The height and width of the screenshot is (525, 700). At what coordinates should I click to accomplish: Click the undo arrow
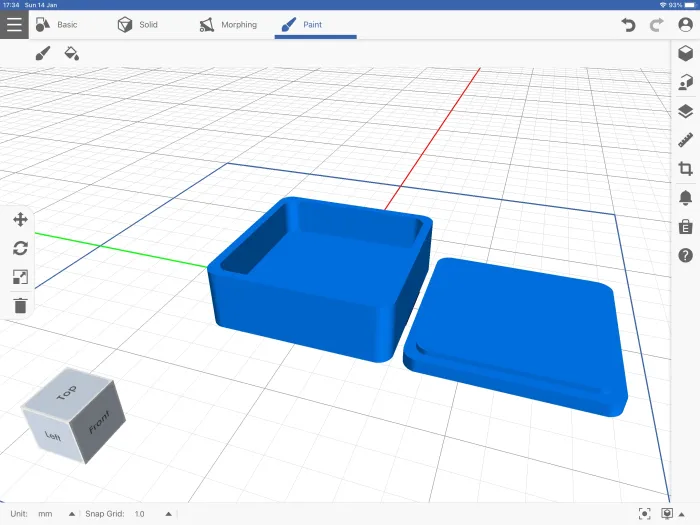coord(628,25)
